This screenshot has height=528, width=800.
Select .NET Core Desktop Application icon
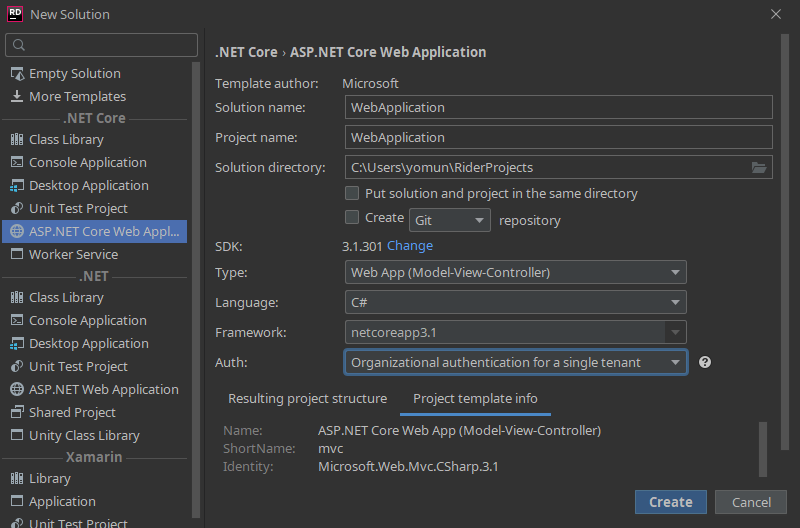tap(17, 185)
